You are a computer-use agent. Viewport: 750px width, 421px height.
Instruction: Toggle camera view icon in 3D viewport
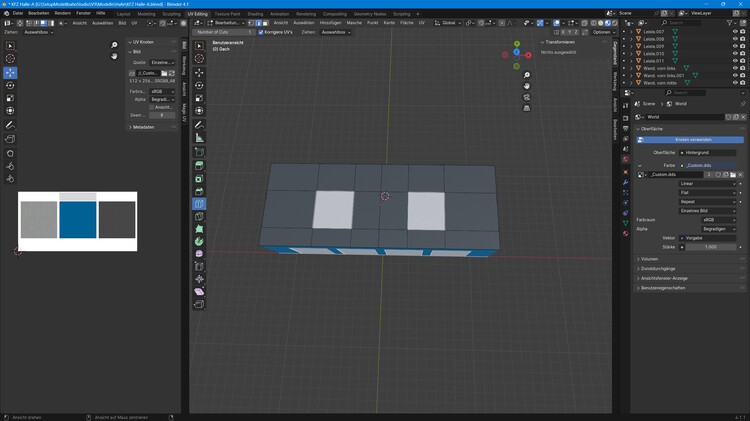[x=527, y=98]
